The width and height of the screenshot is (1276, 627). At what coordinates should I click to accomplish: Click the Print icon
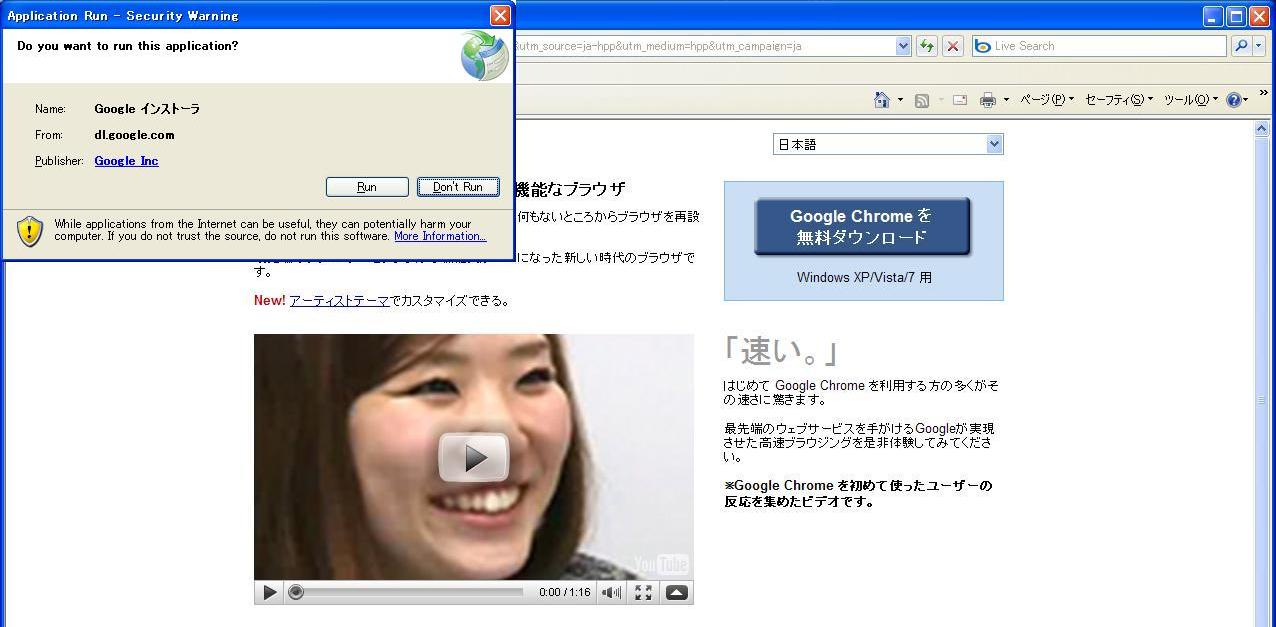(x=988, y=100)
